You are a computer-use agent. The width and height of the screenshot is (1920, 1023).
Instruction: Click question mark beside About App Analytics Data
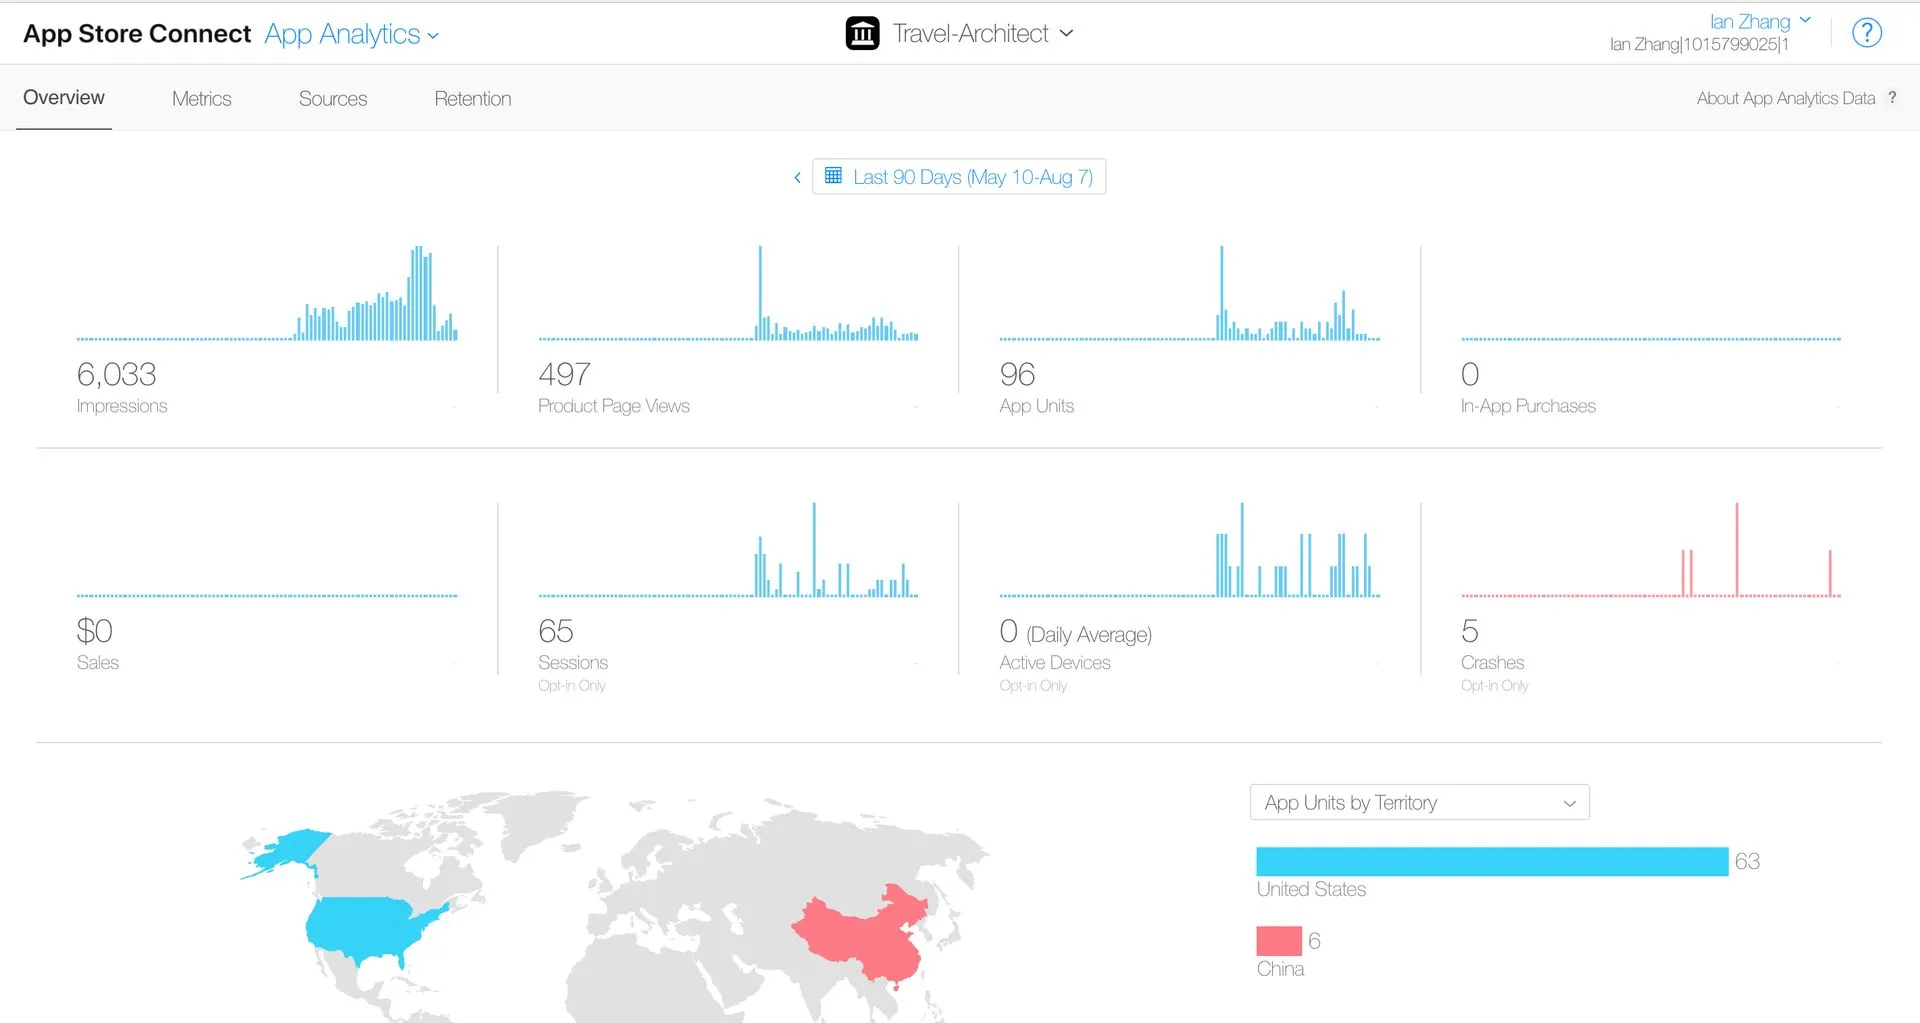pyautogui.click(x=1892, y=98)
